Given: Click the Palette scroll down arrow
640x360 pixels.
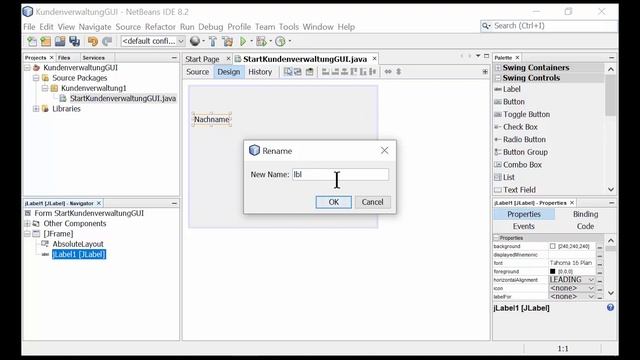Looking at the screenshot, I should (611, 190).
